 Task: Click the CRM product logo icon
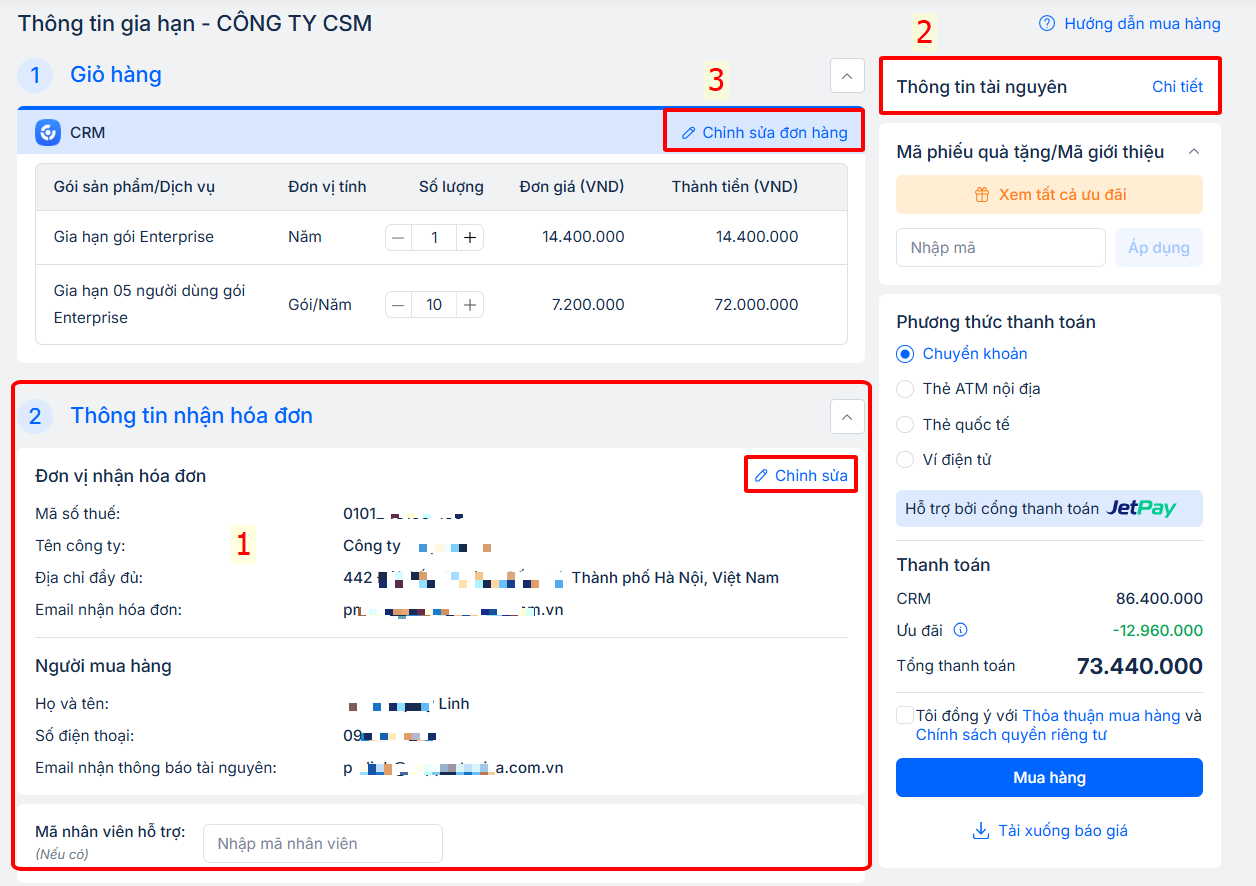point(48,133)
